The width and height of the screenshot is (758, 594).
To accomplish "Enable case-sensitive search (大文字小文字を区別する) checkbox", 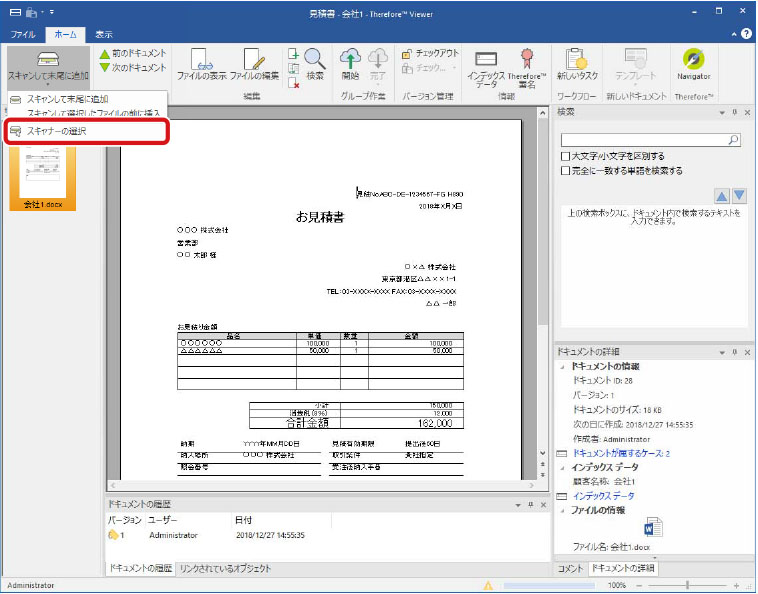I will click(566, 157).
